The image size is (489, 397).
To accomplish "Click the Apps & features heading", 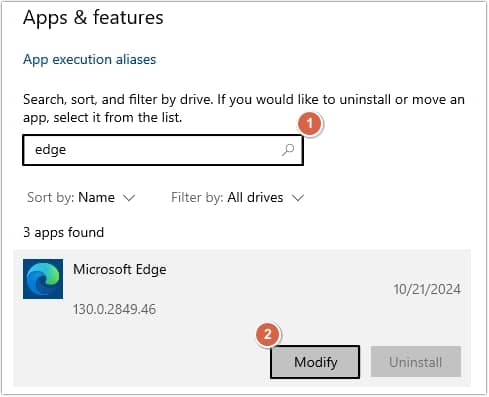I will pos(93,18).
